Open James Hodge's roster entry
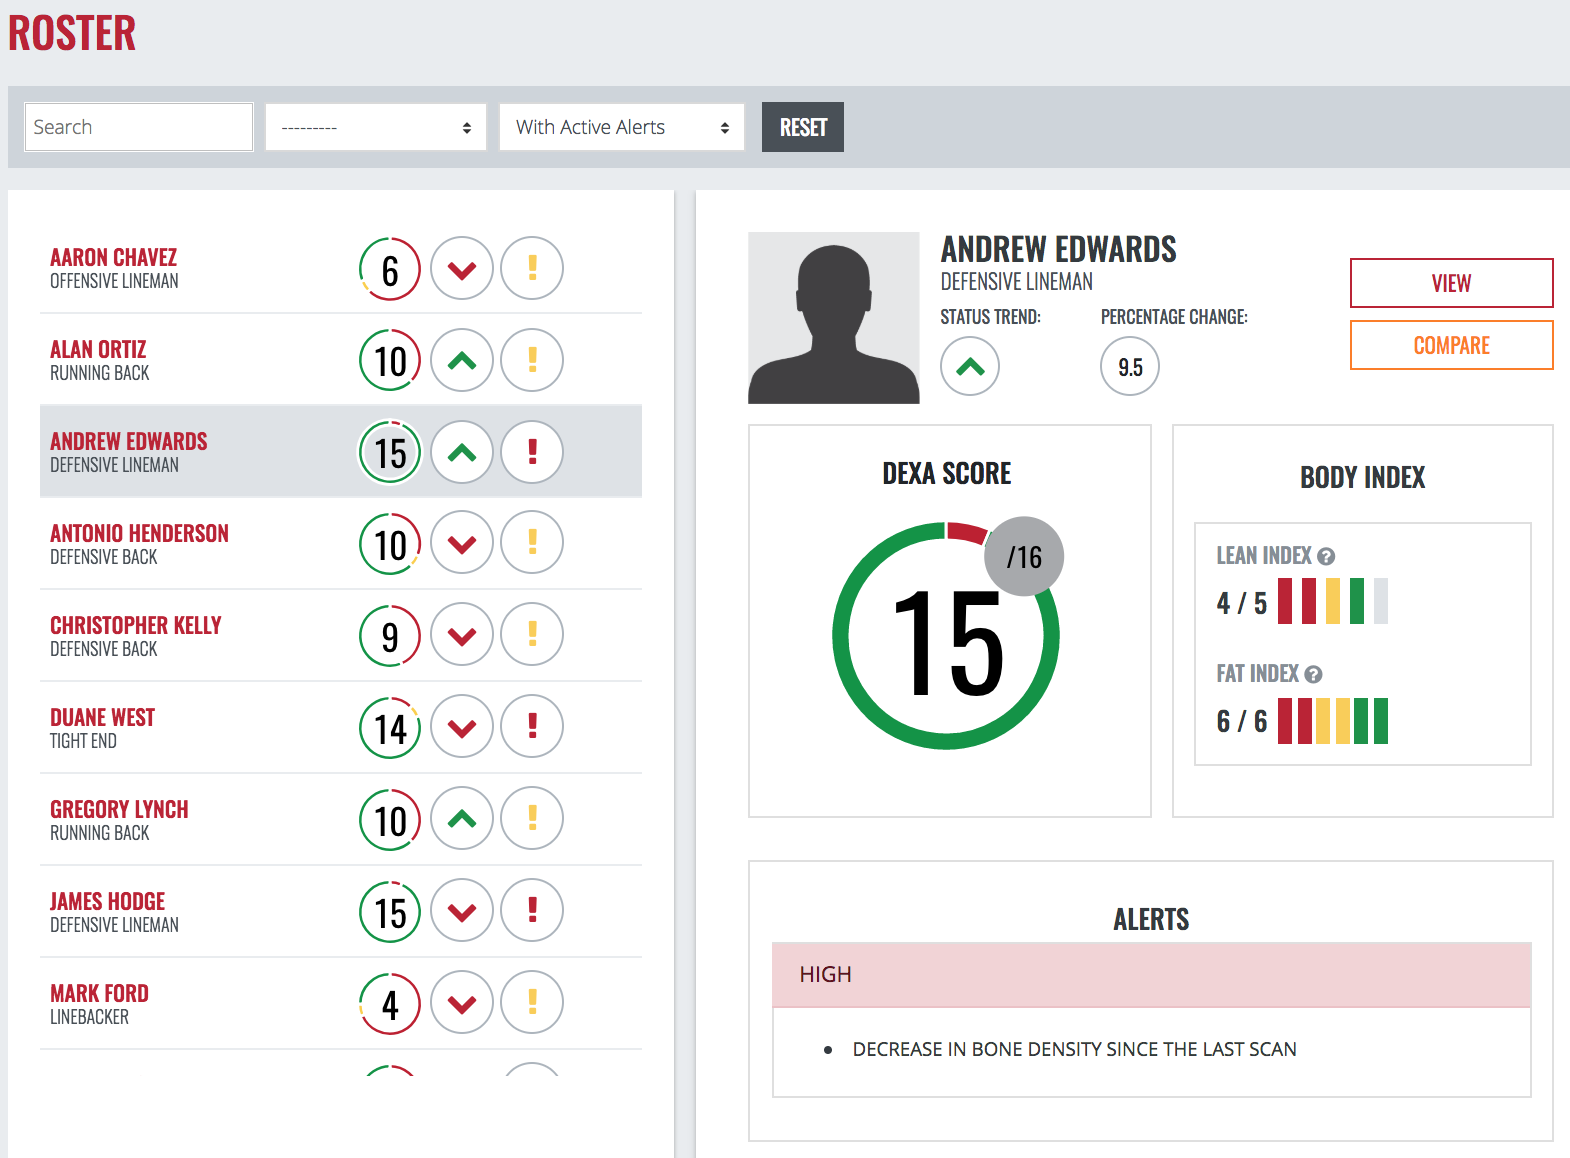The width and height of the screenshot is (1570, 1158). (x=108, y=911)
